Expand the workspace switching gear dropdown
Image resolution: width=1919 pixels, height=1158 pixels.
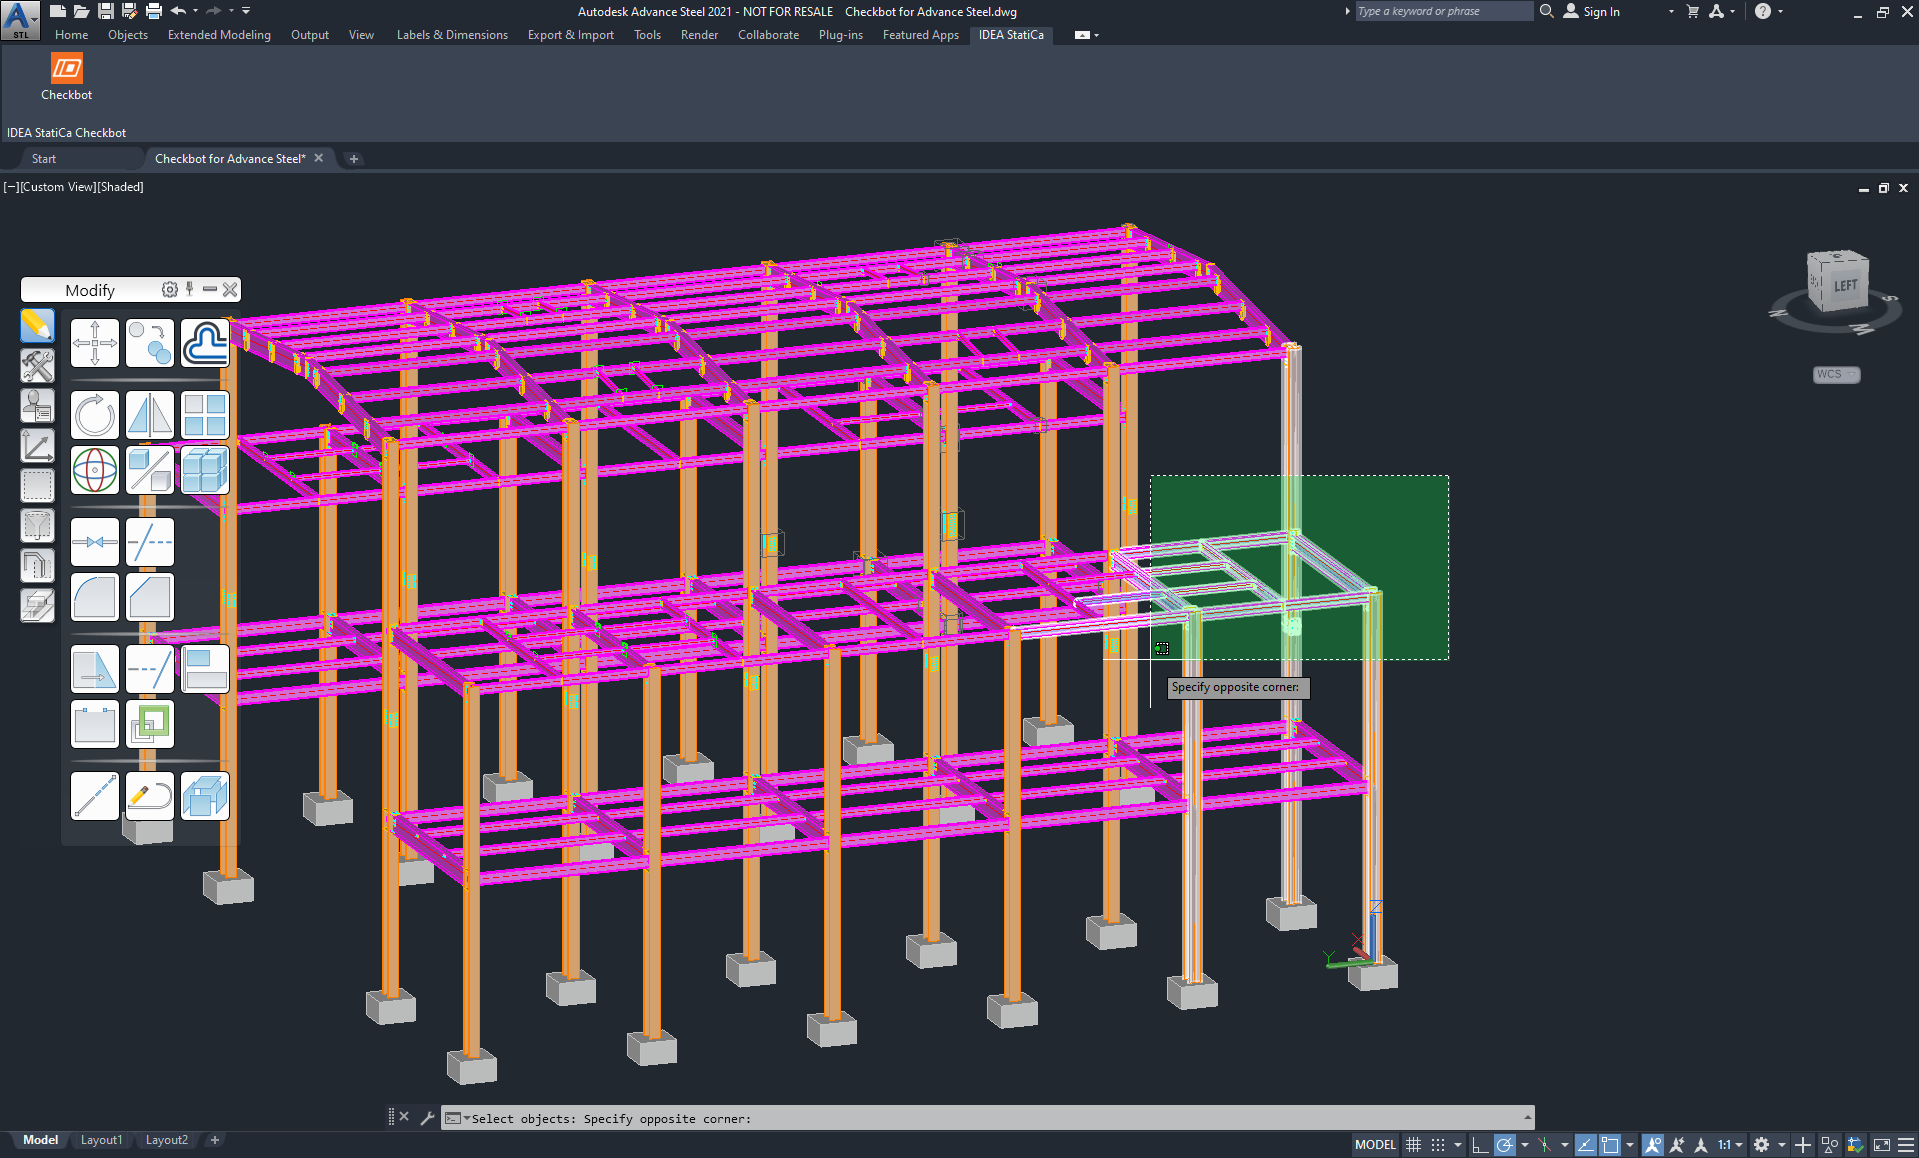pyautogui.click(x=1767, y=1145)
